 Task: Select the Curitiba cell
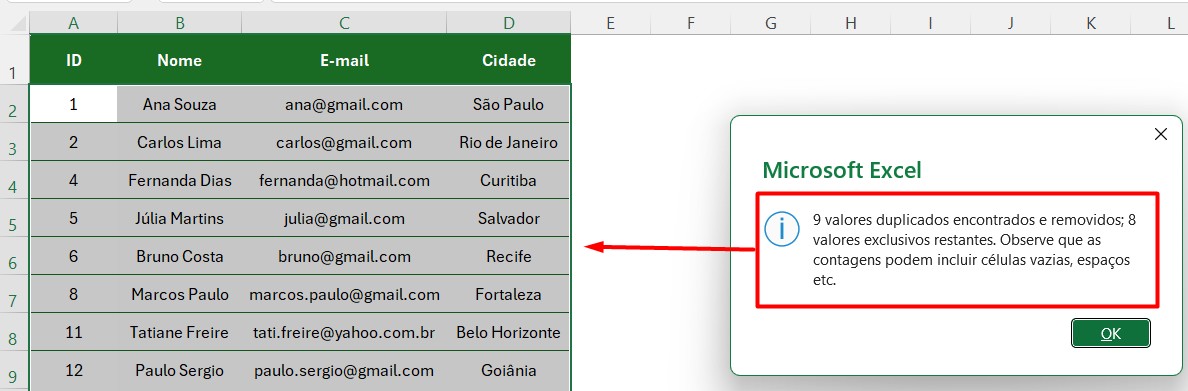(x=508, y=180)
